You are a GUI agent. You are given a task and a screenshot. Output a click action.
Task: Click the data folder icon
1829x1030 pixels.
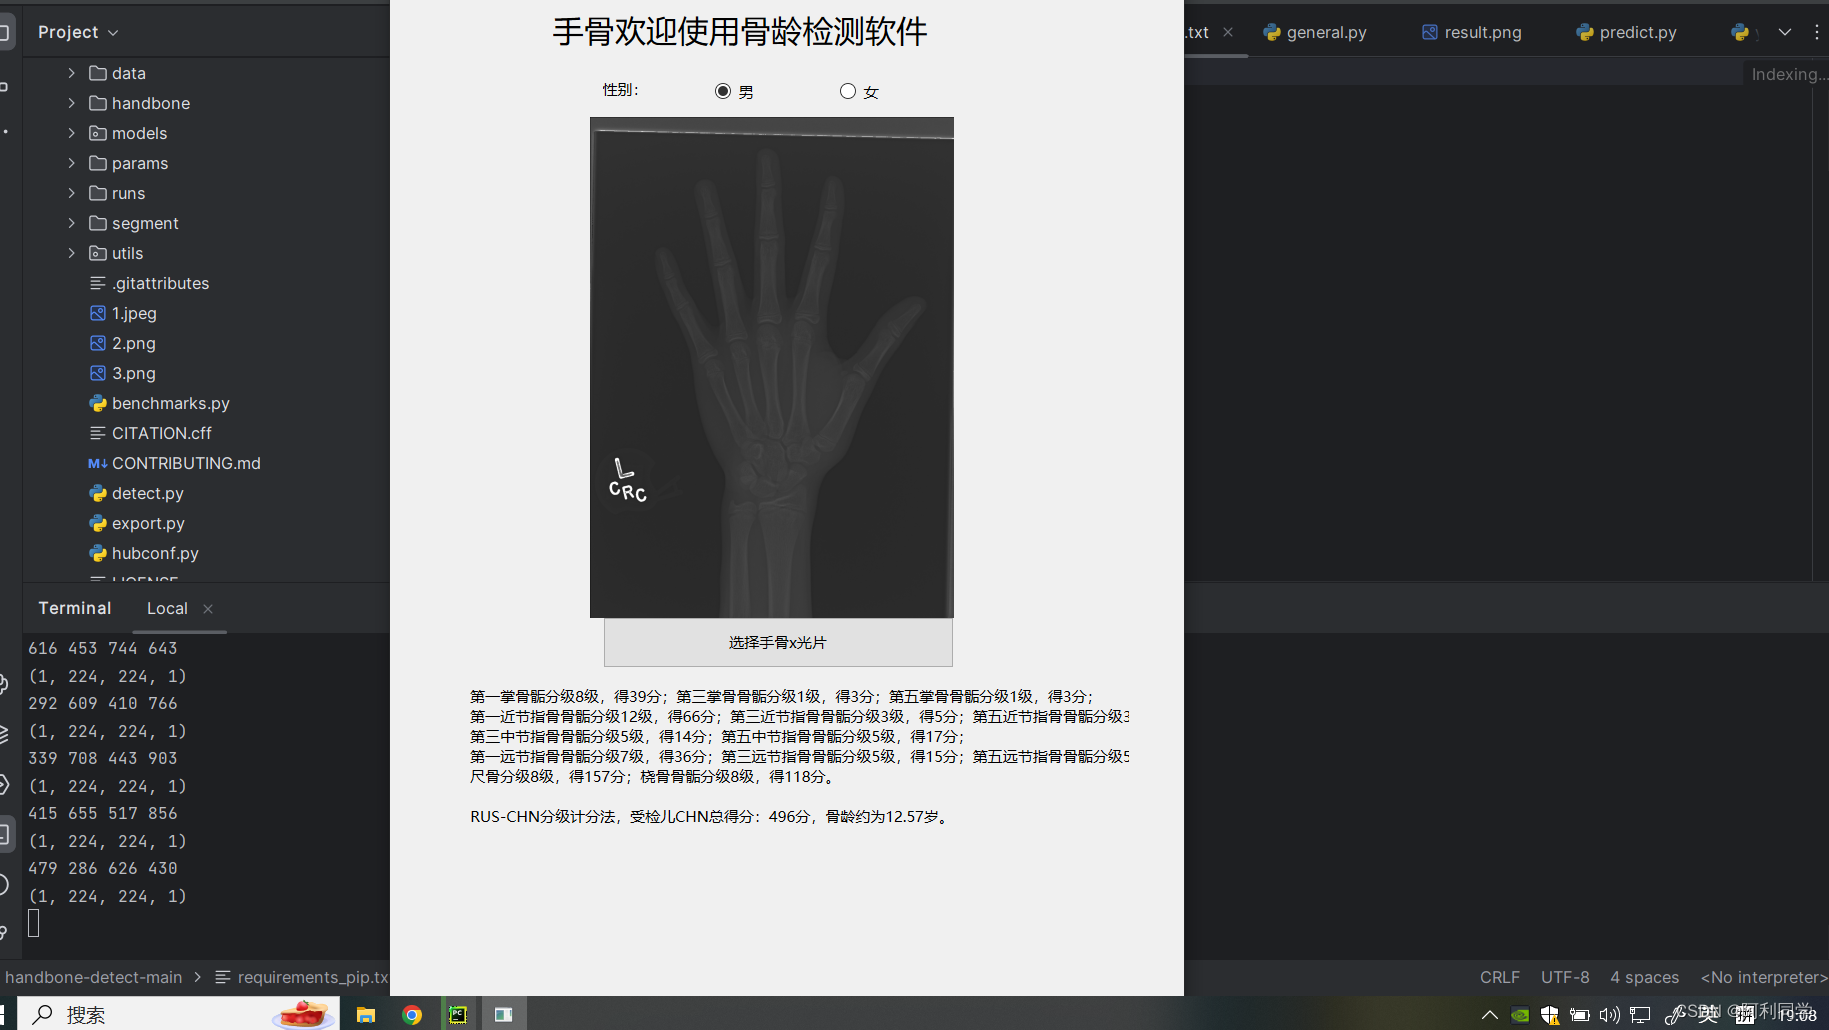(x=98, y=73)
